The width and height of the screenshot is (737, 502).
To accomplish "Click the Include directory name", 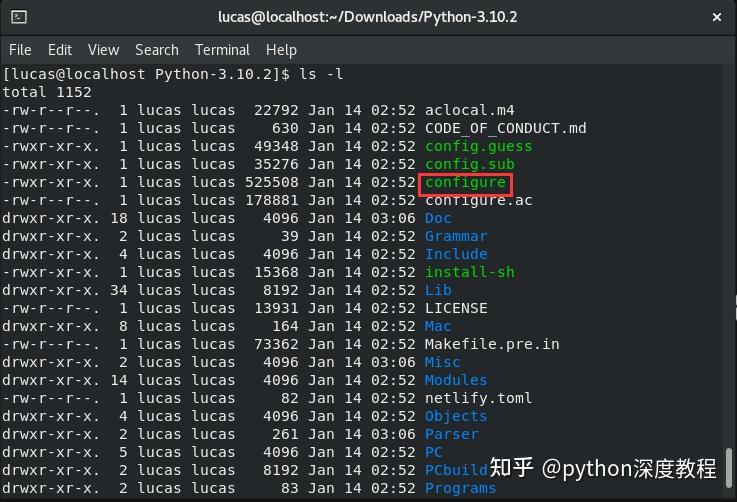I will (x=456, y=254).
